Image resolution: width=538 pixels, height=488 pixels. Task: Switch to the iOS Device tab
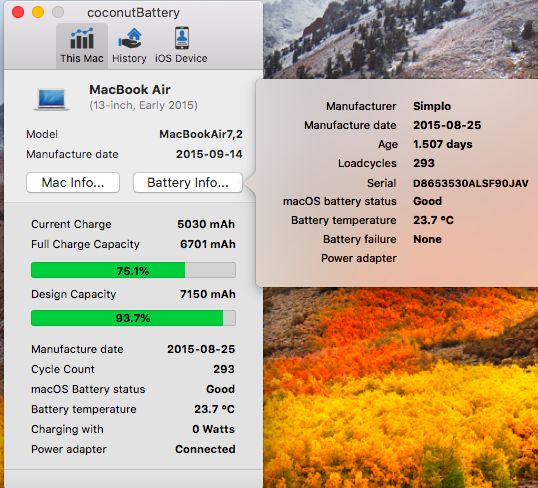coord(182,46)
